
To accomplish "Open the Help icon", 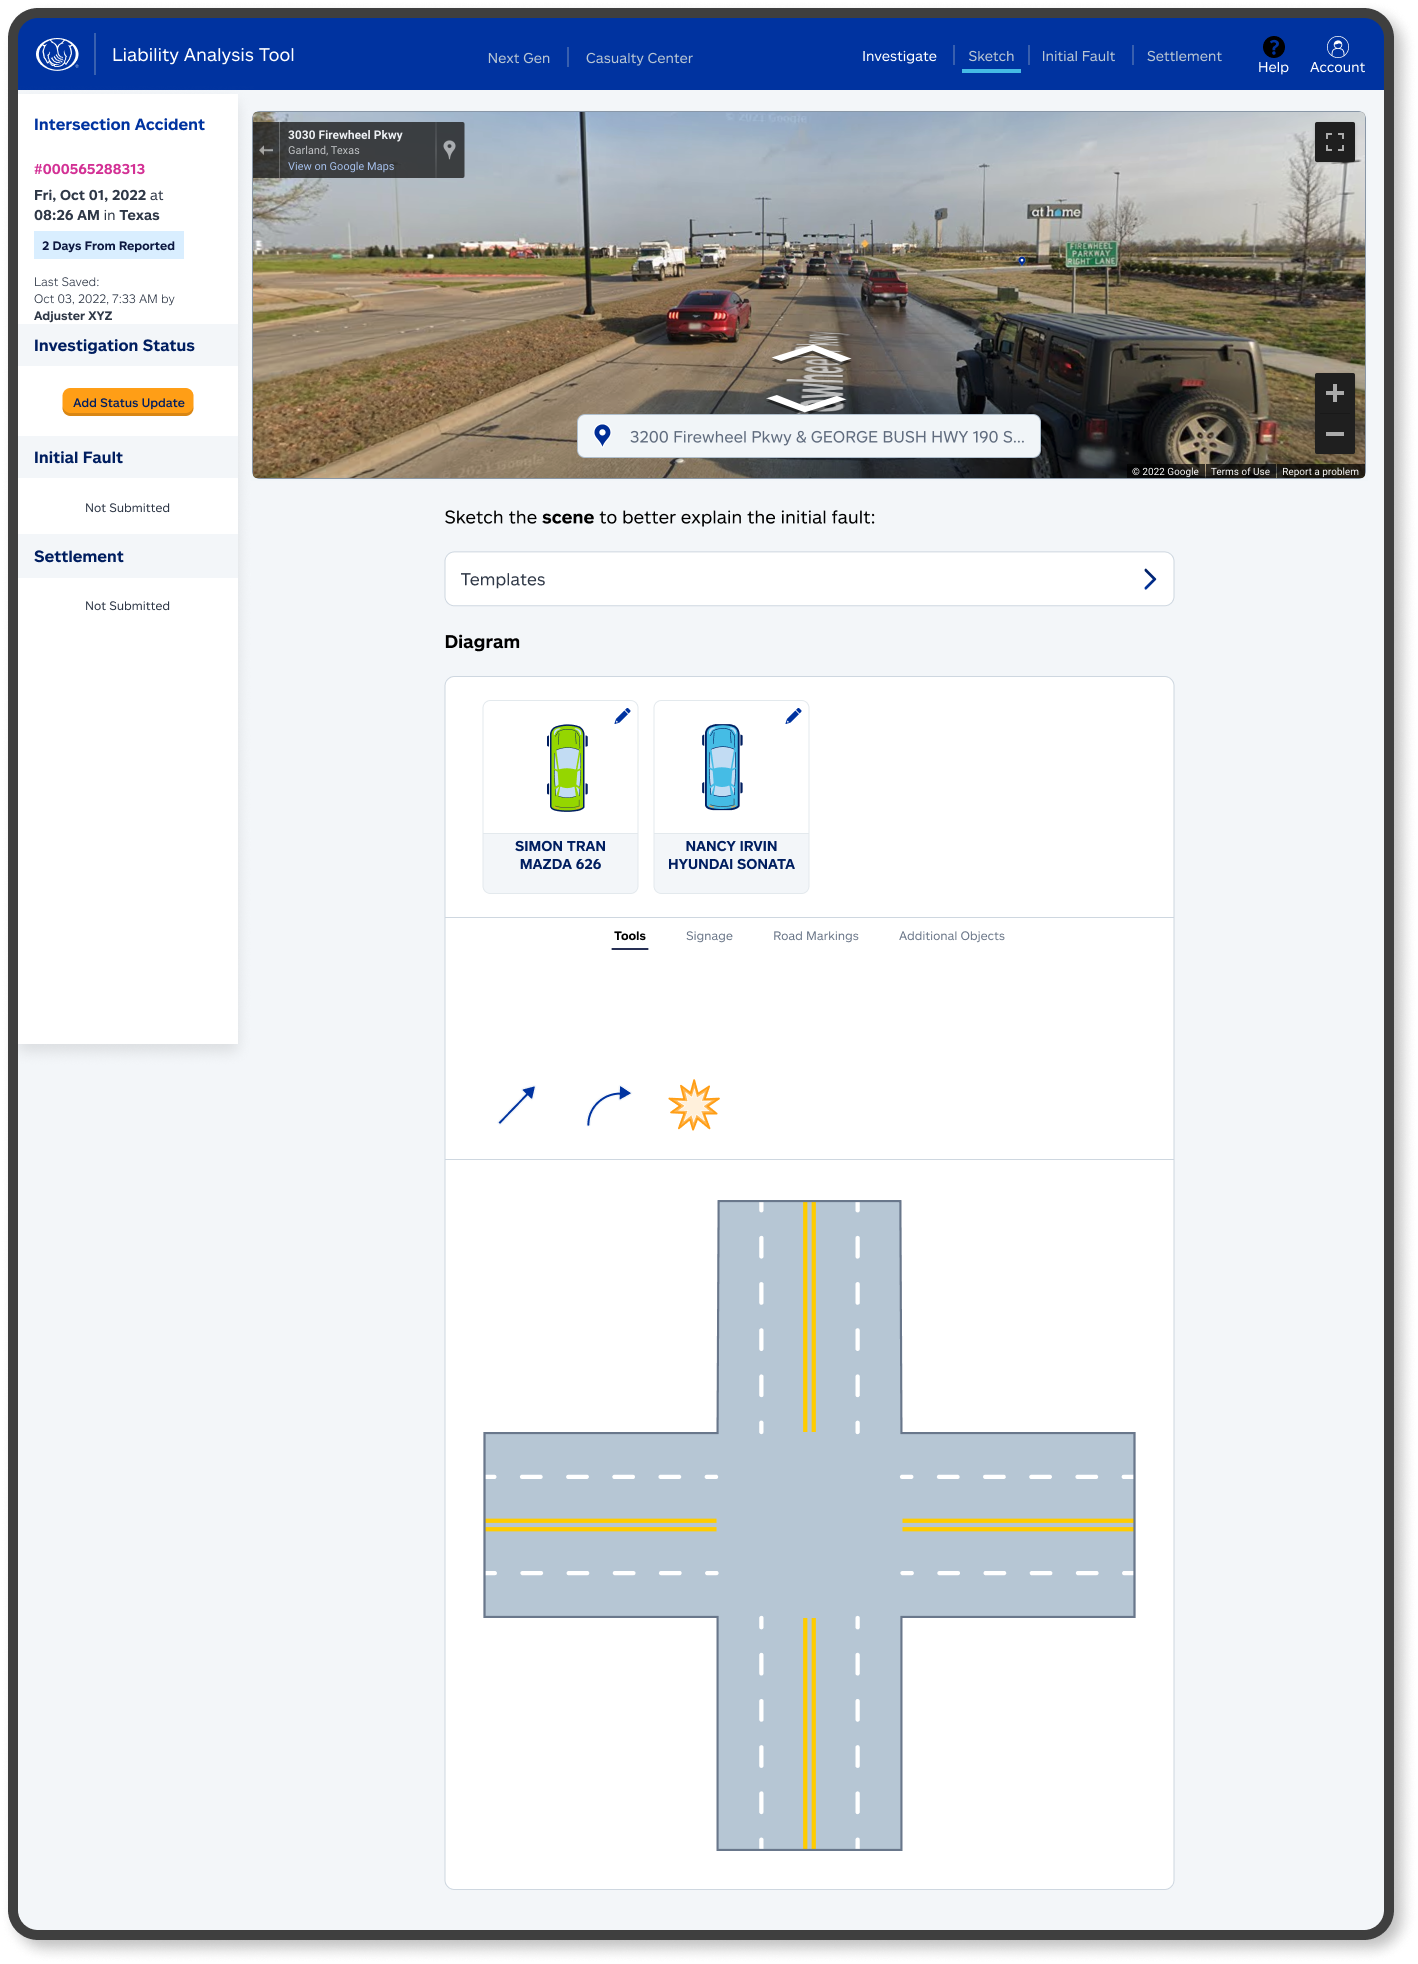I will click(1273, 47).
